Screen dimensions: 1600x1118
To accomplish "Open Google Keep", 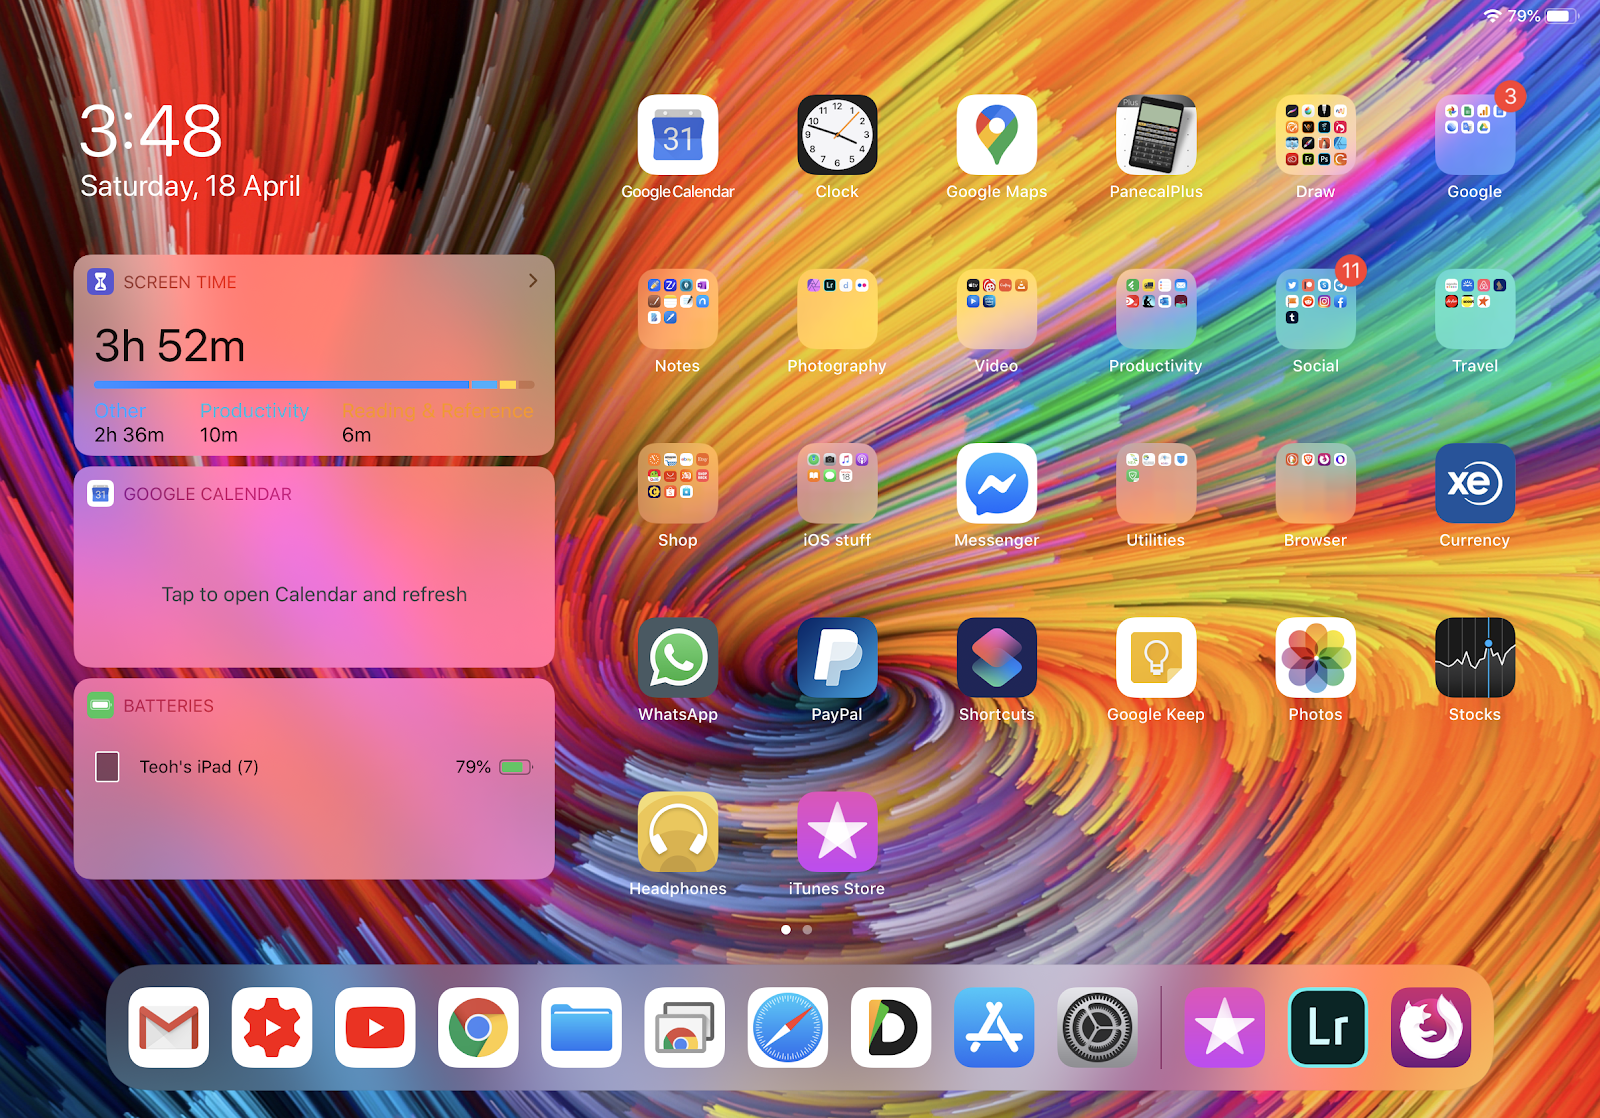I will (1156, 657).
